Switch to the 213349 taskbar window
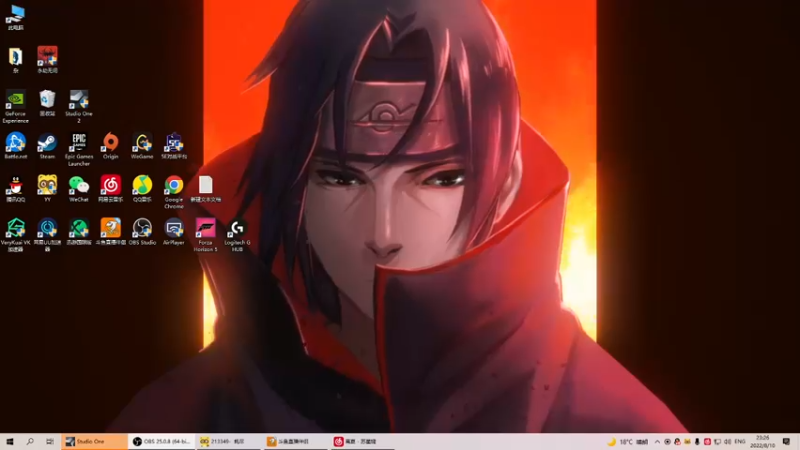This screenshot has height=450, width=800. click(x=229, y=441)
